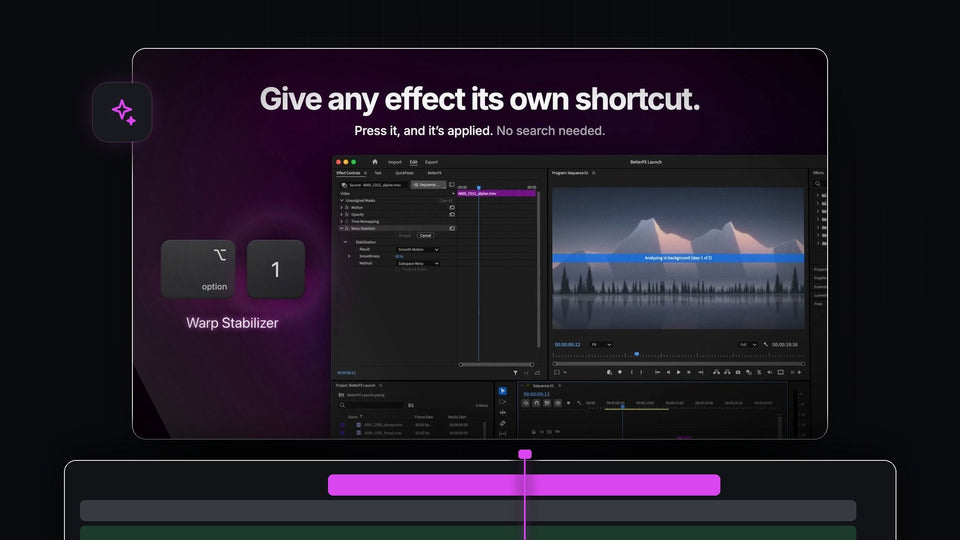Select the Razor tool

point(503,424)
